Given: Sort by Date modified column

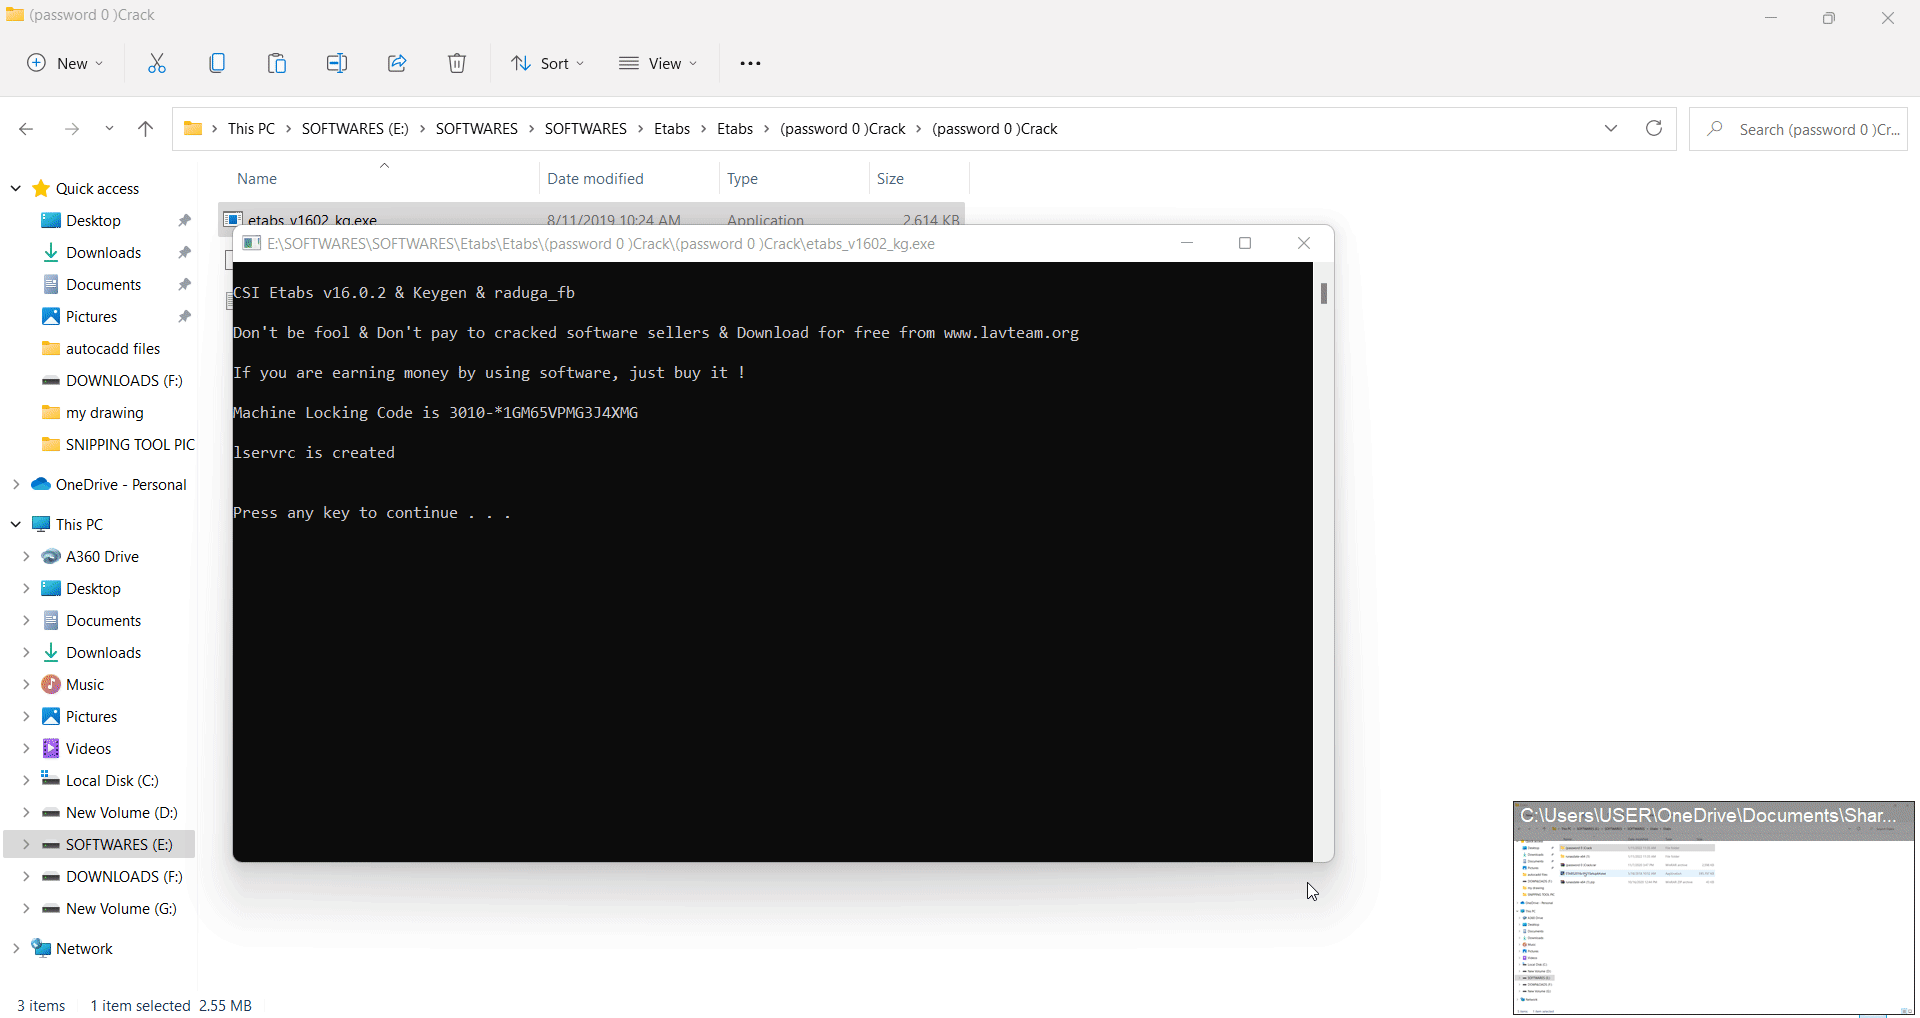Looking at the screenshot, I should click(x=595, y=179).
